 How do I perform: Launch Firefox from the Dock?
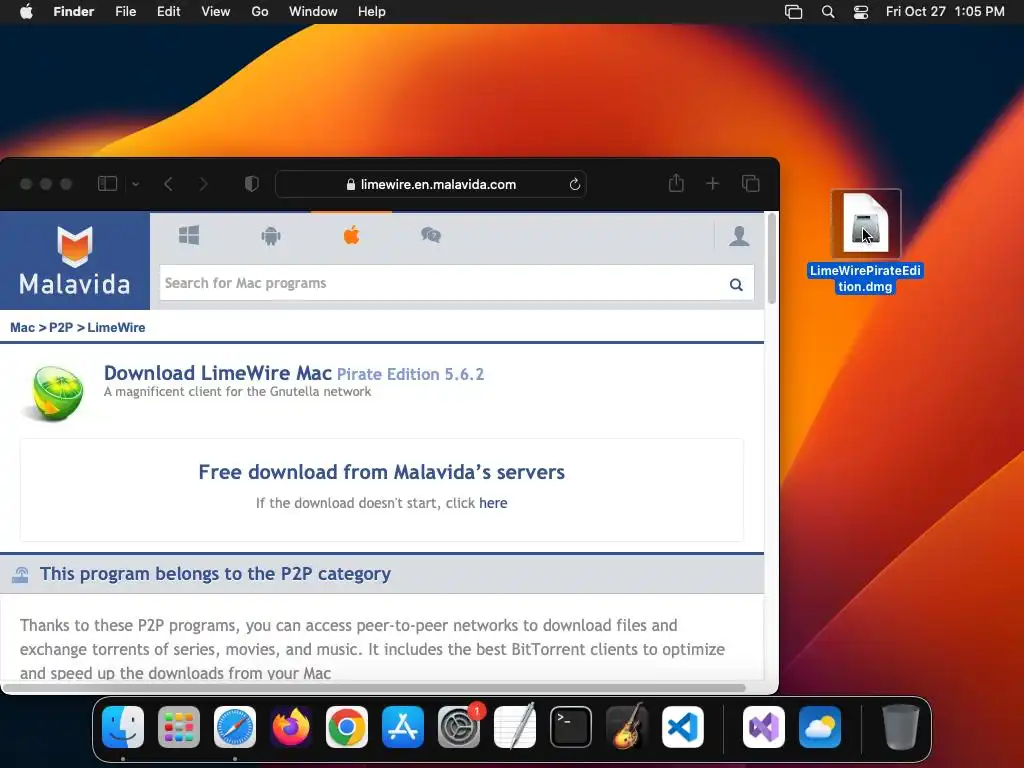tap(291, 727)
